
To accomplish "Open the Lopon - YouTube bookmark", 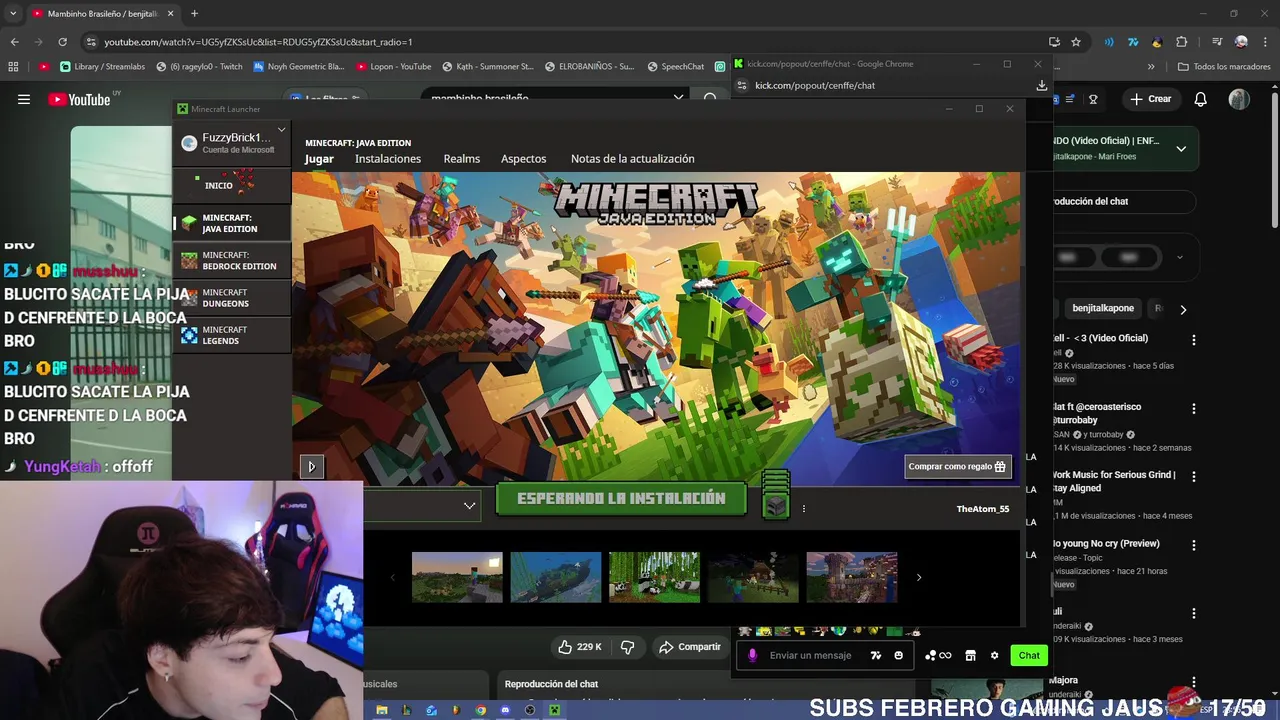I will [394, 67].
